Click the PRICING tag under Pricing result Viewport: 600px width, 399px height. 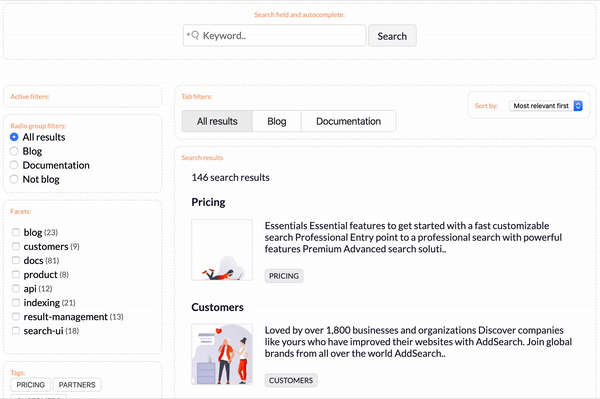[284, 276]
